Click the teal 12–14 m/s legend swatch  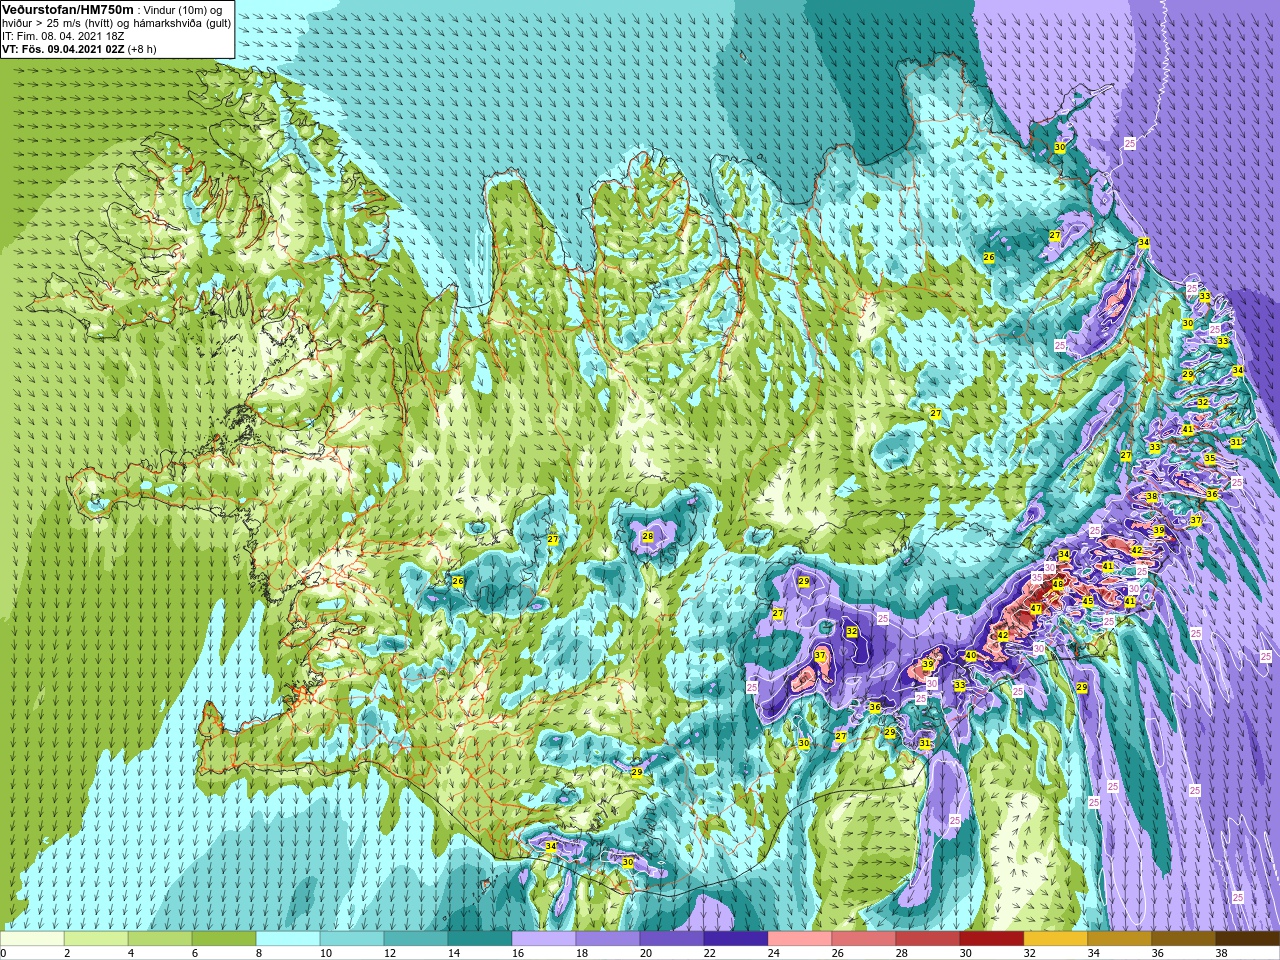(x=416, y=939)
